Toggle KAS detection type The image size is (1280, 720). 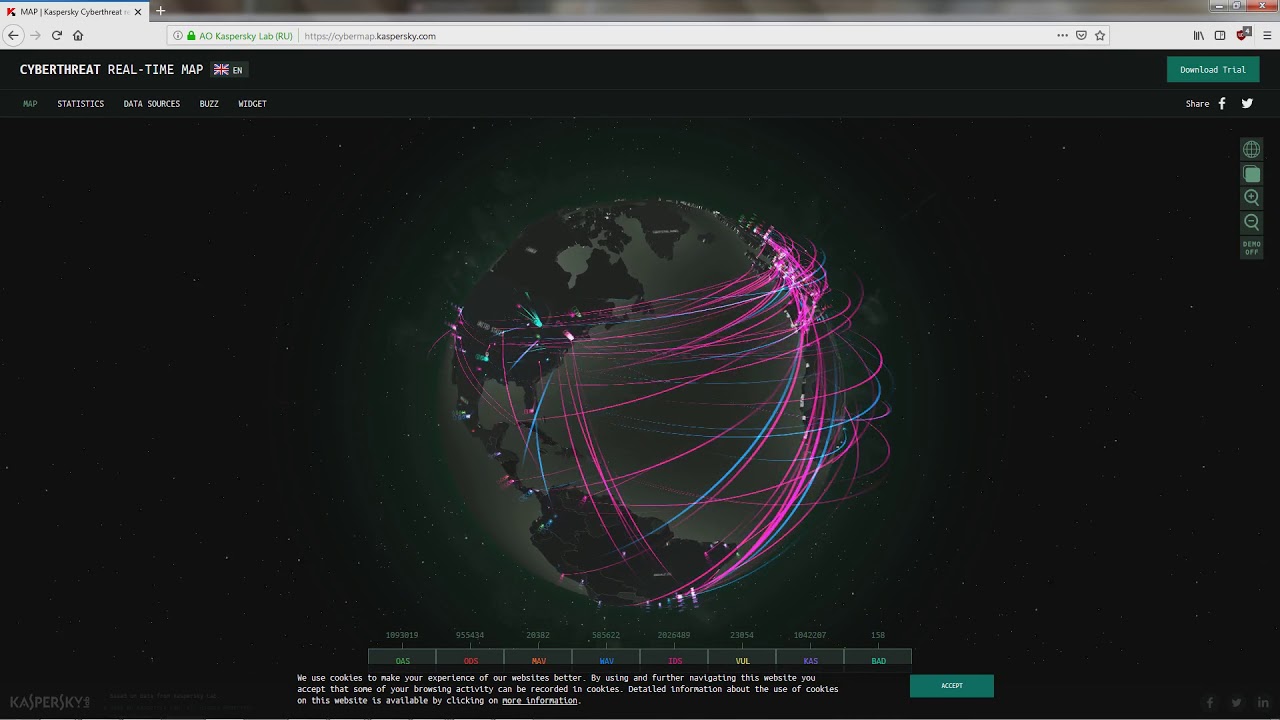810,660
